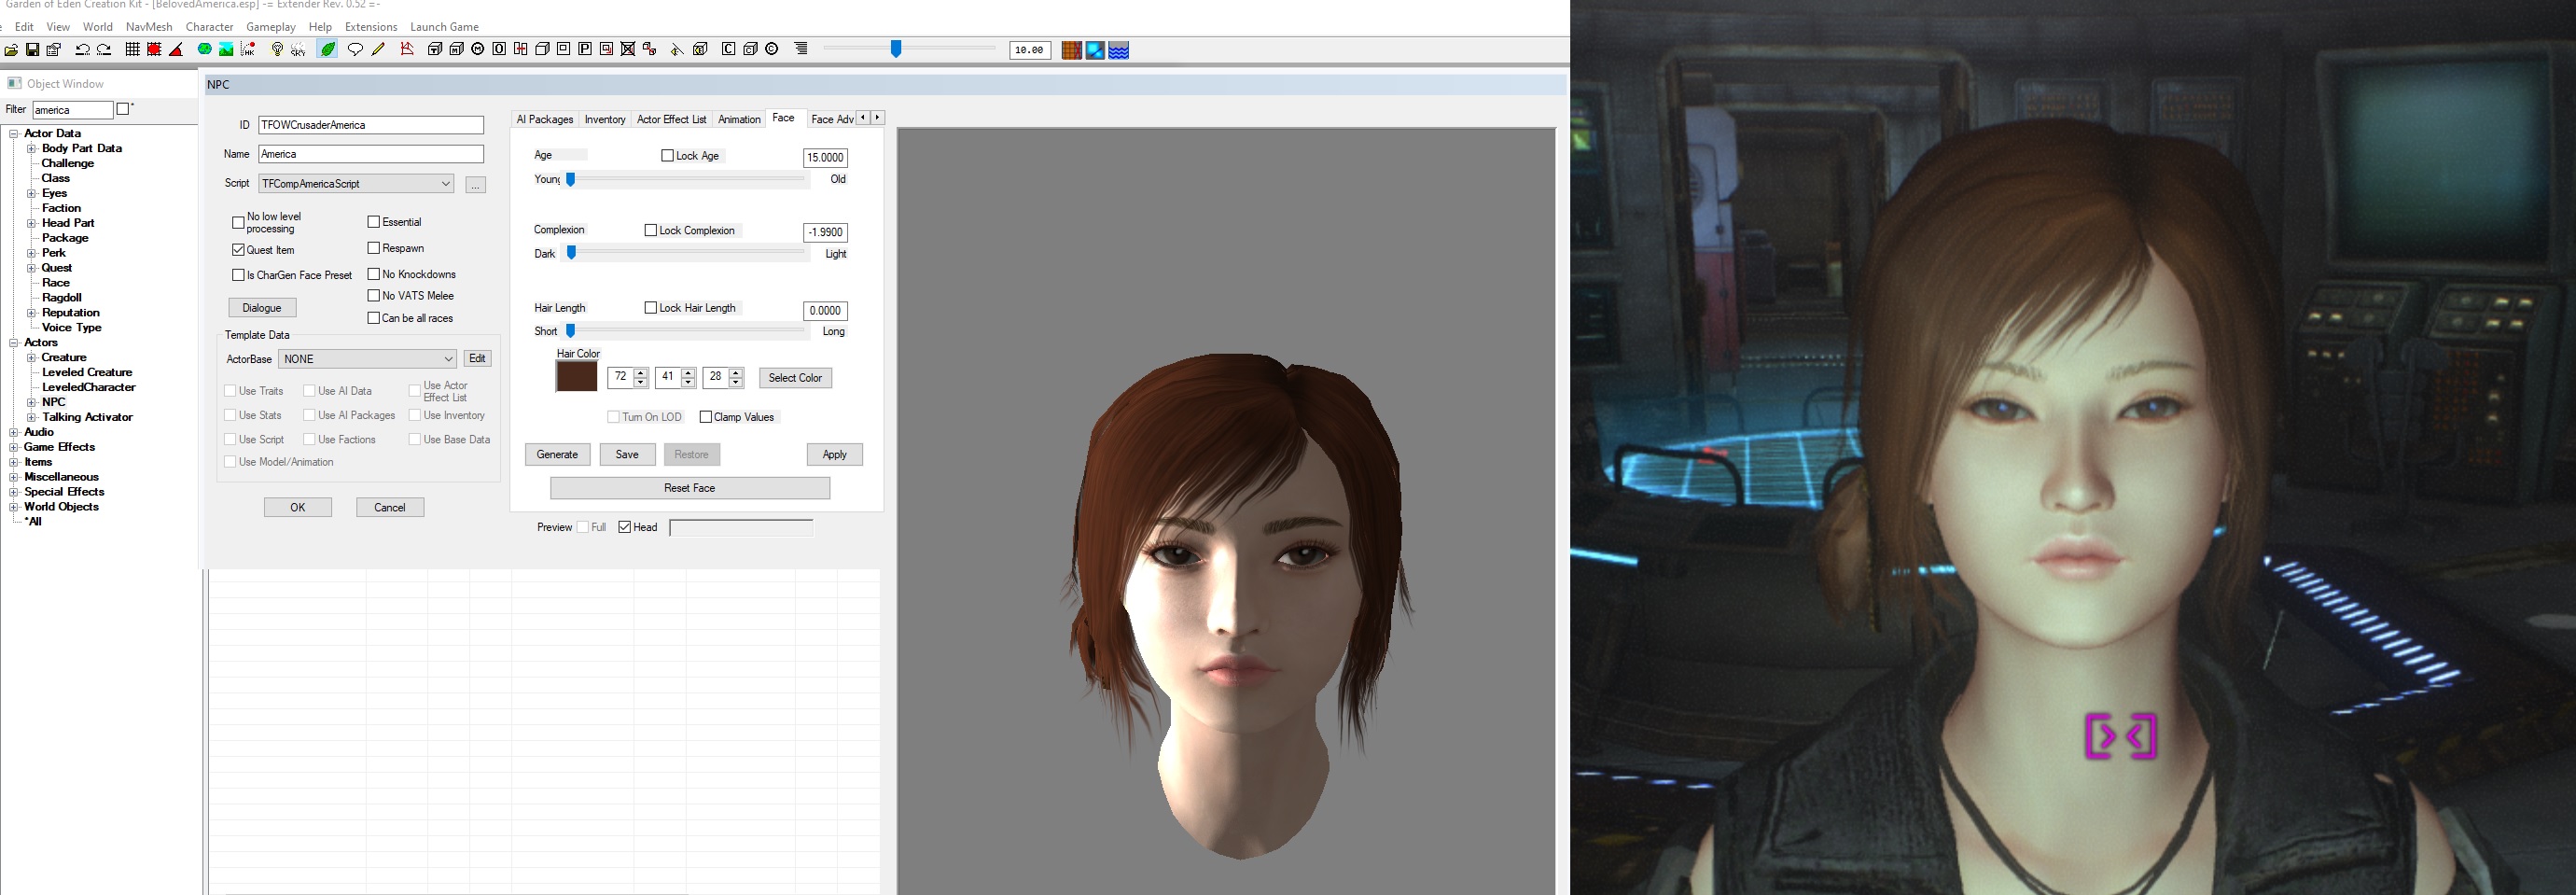The image size is (2576, 895).
Task: Click the open folder toolbar icon
Action: pyautogui.click(x=11, y=50)
